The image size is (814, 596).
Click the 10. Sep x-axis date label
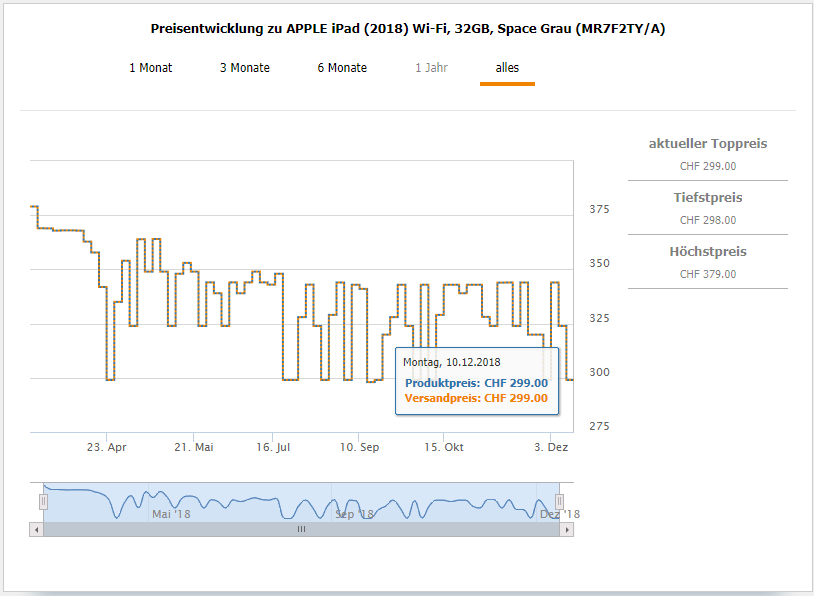(359, 448)
